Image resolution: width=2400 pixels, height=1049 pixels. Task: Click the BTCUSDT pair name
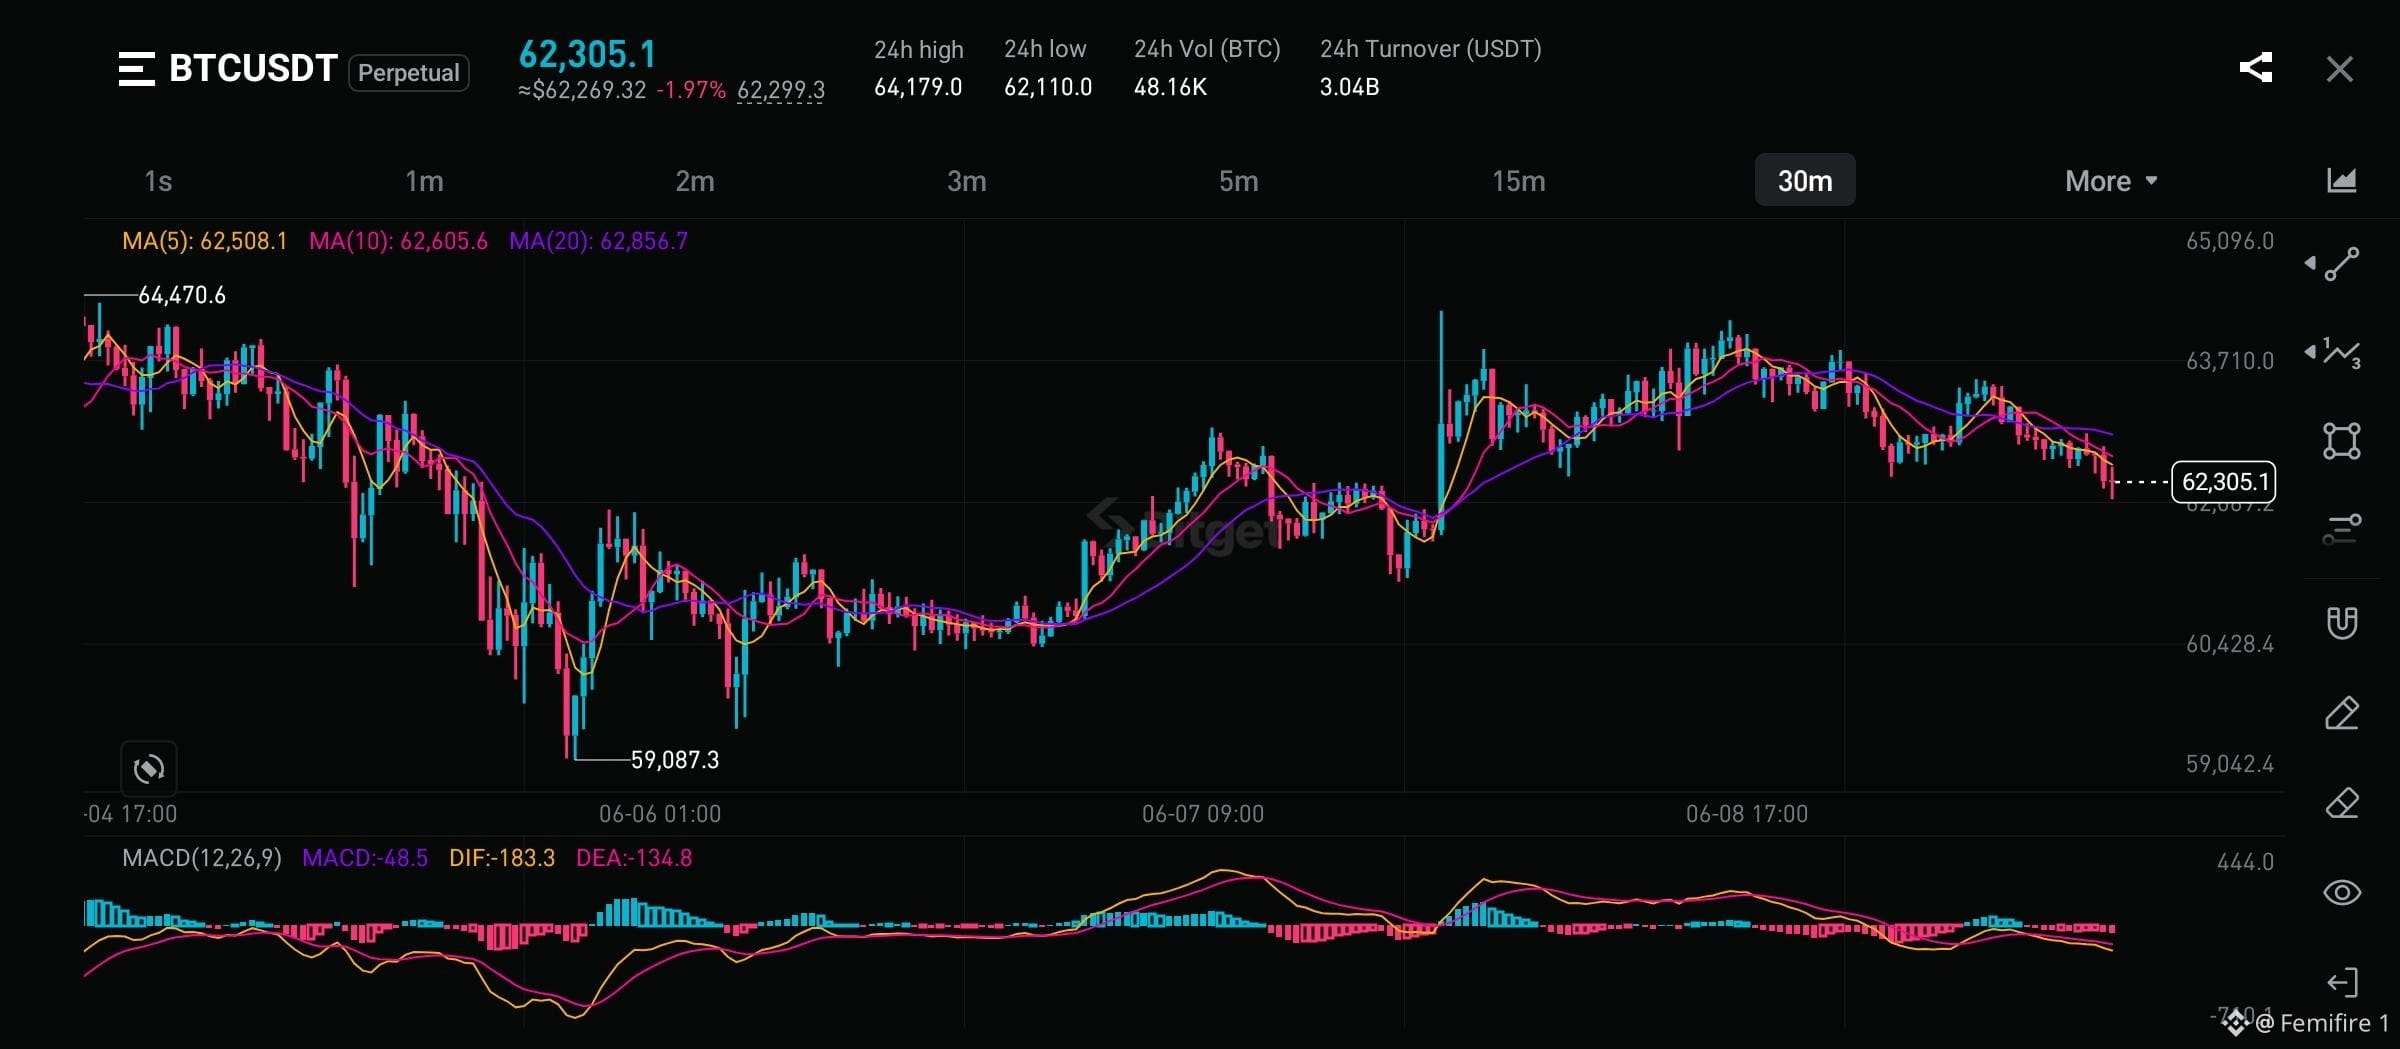[x=253, y=69]
